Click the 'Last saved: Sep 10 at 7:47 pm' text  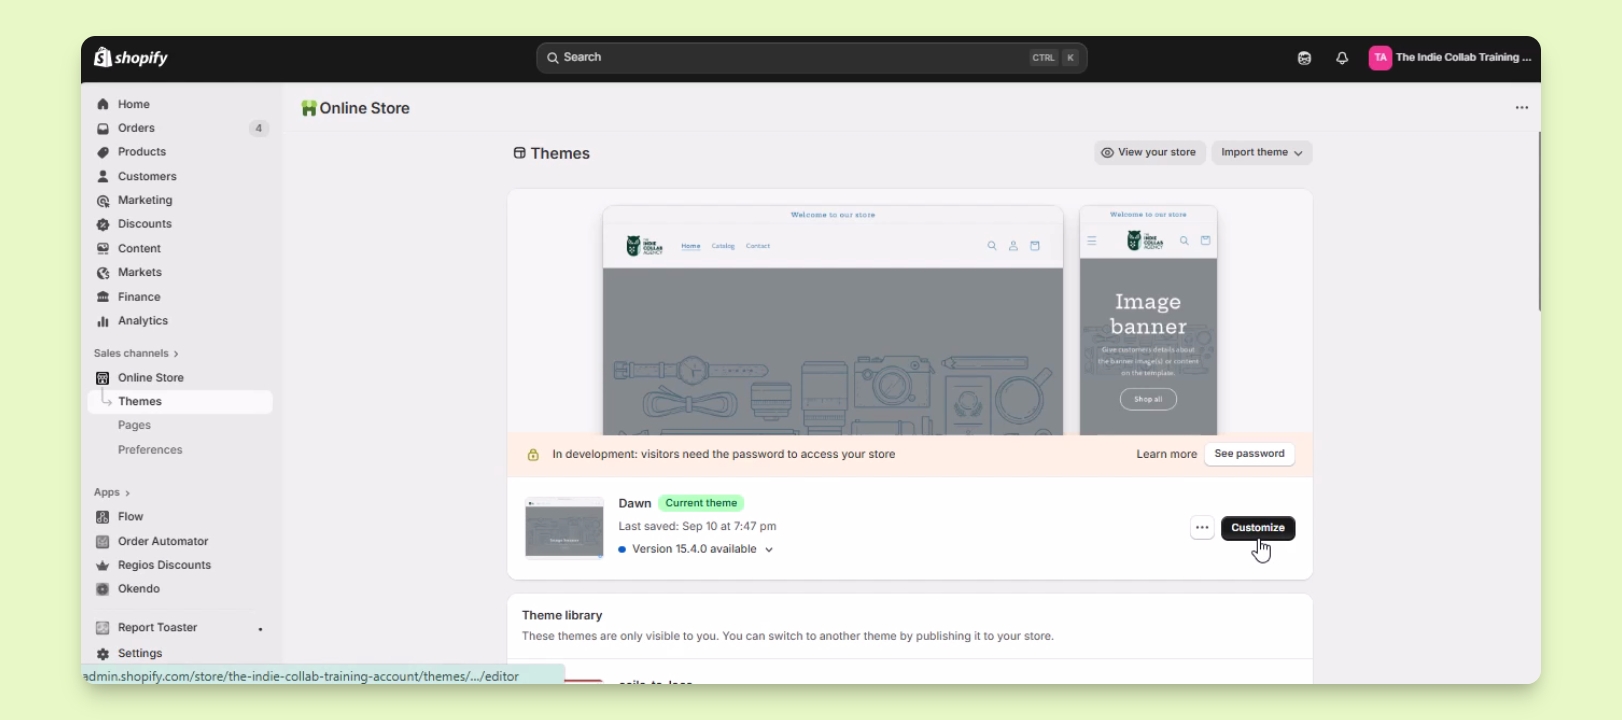coord(697,526)
